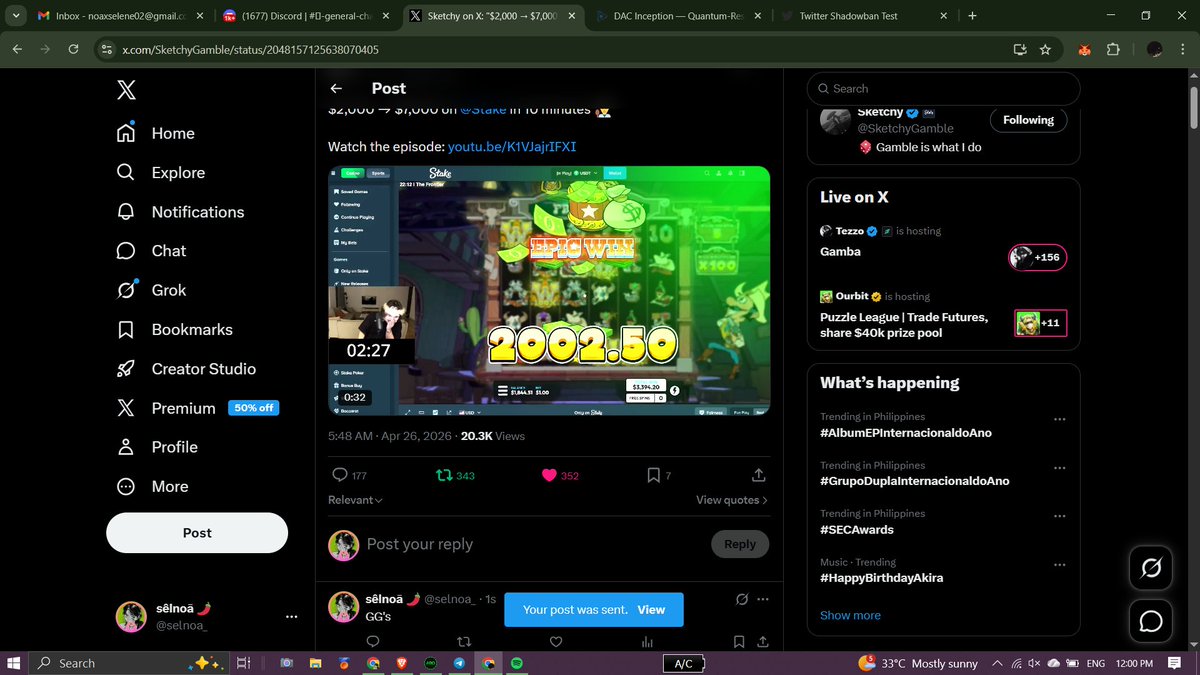Switch to Twitter Shadowban Test tab
This screenshot has height=675, width=1200.
coord(867,16)
